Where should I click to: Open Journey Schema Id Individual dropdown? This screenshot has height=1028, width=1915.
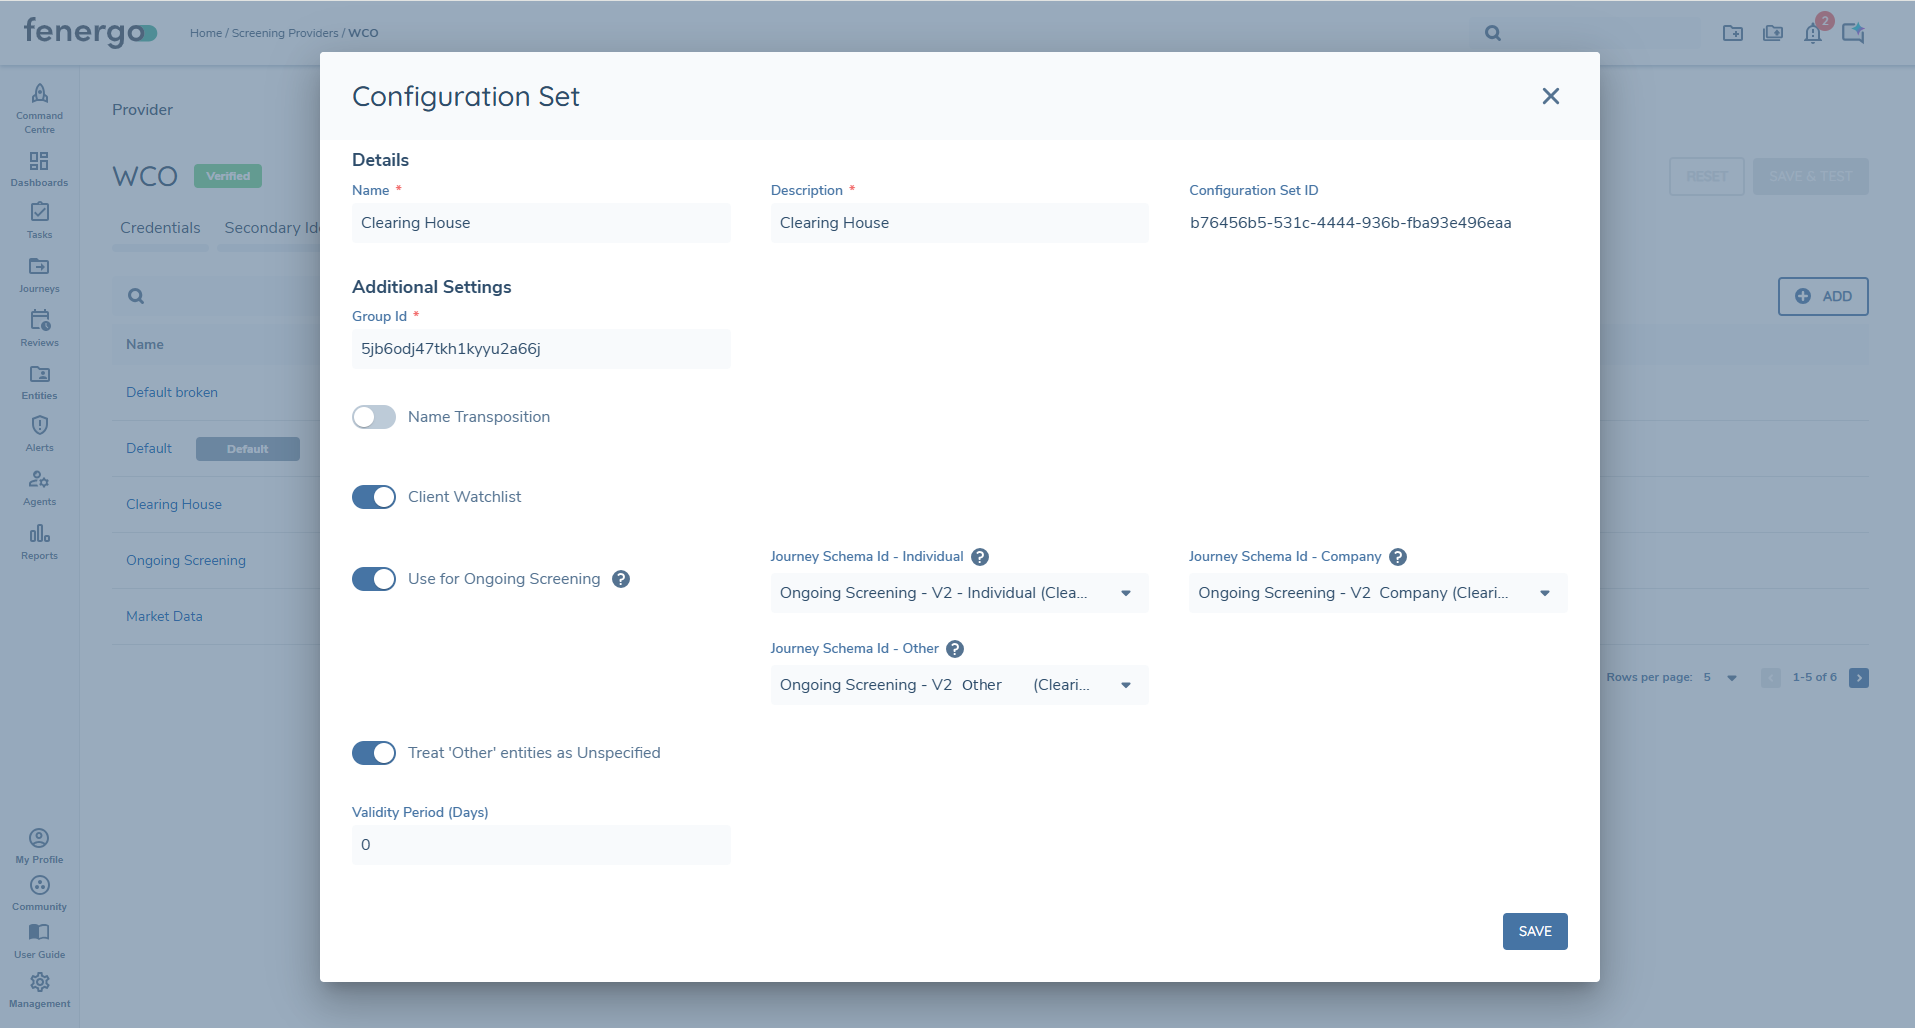959,593
